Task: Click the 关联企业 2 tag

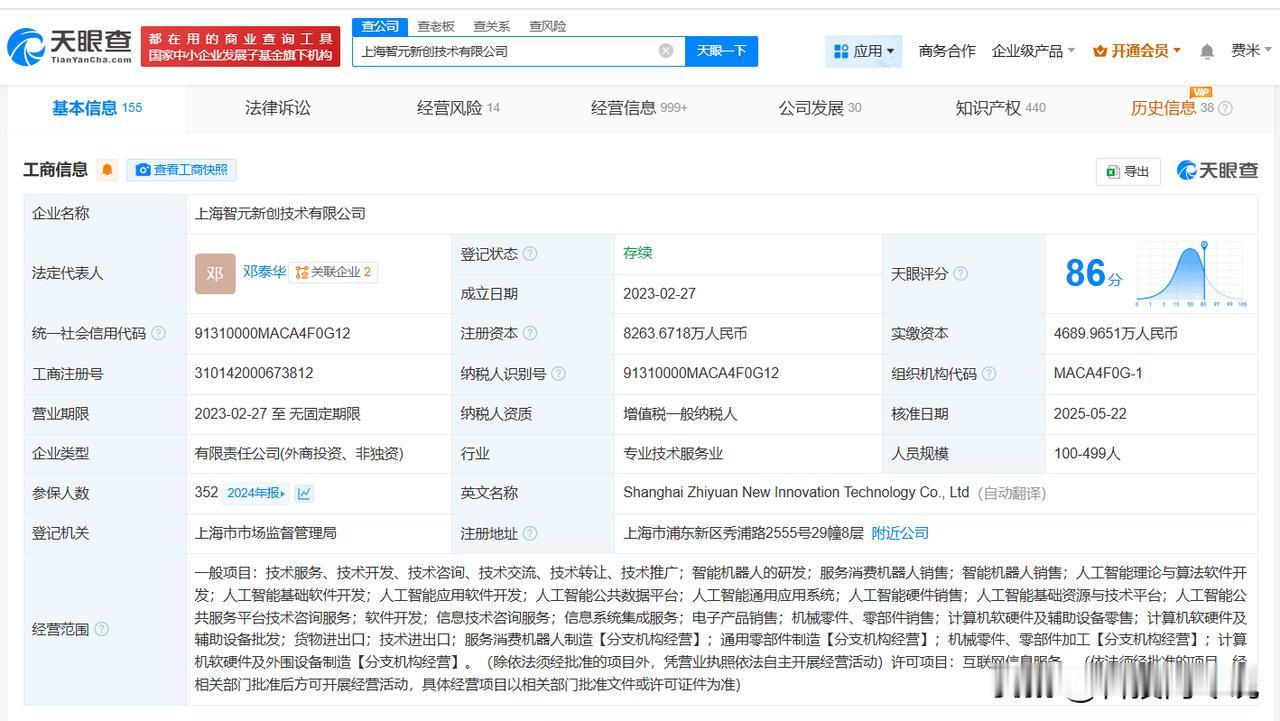Action: (x=333, y=272)
